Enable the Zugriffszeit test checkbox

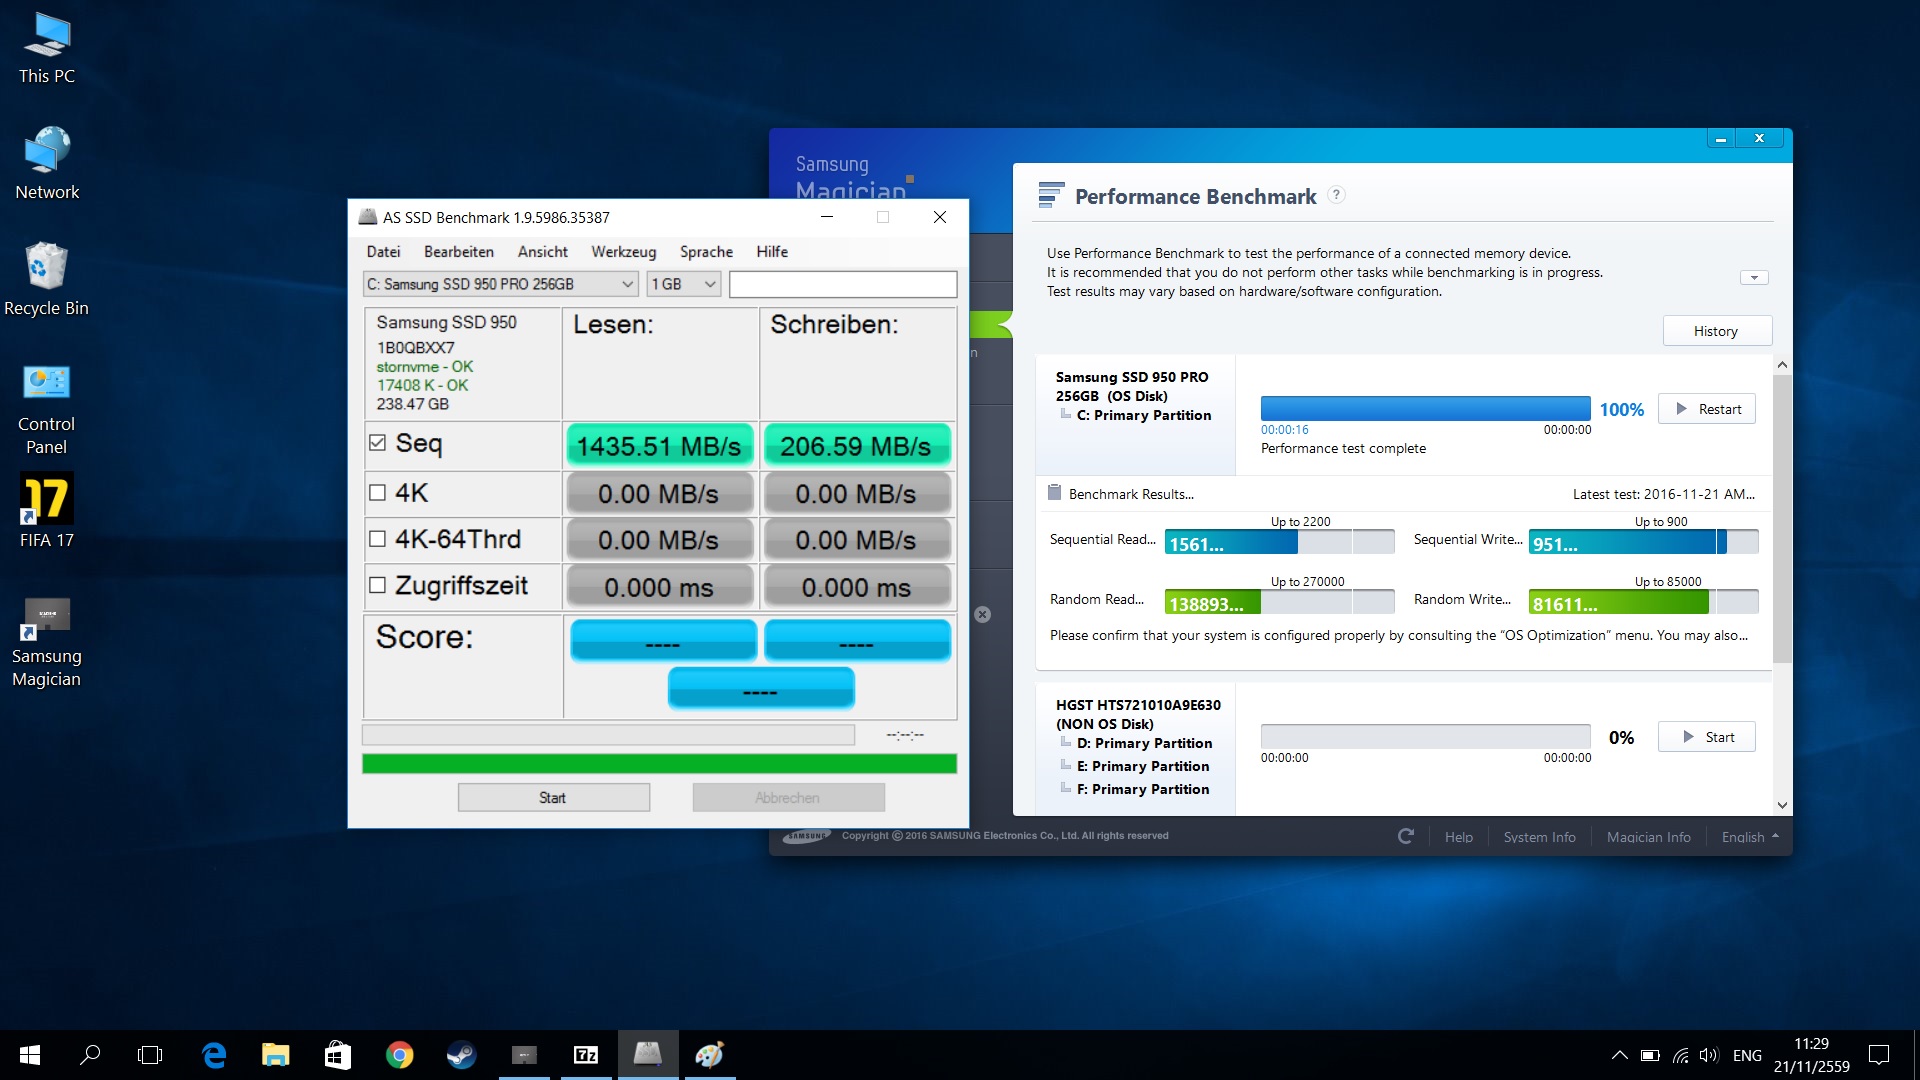[377, 585]
